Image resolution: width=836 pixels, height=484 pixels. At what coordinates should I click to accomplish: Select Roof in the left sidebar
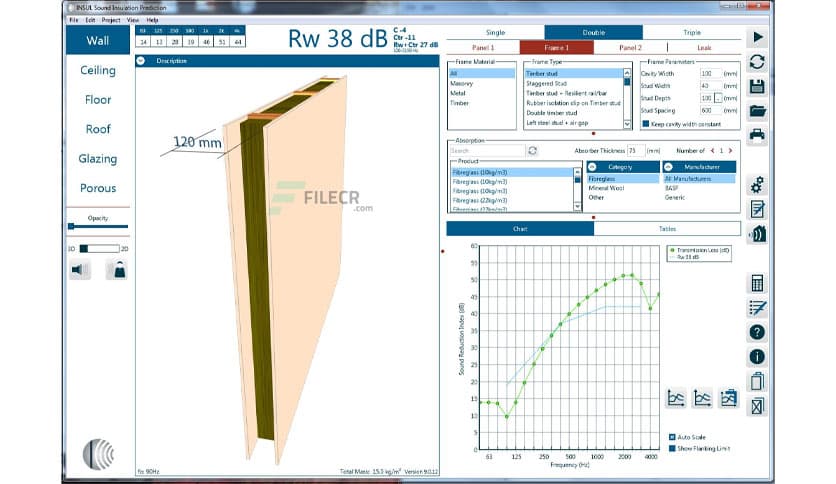pyautogui.click(x=98, y=129)
